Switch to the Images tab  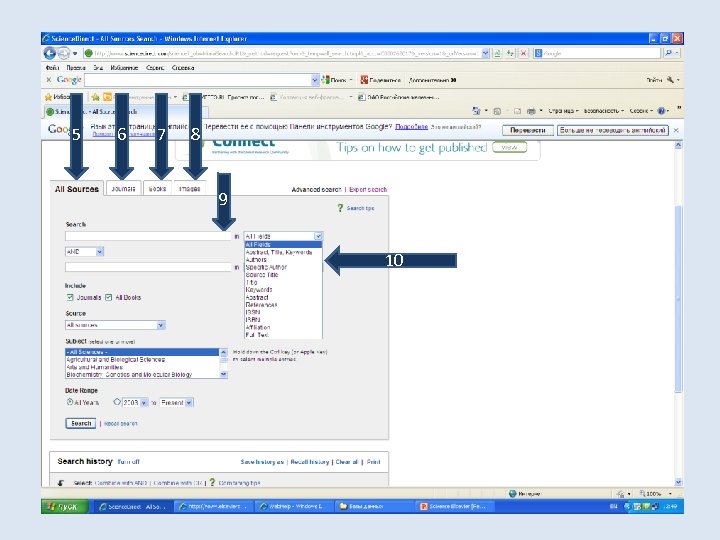189,189
